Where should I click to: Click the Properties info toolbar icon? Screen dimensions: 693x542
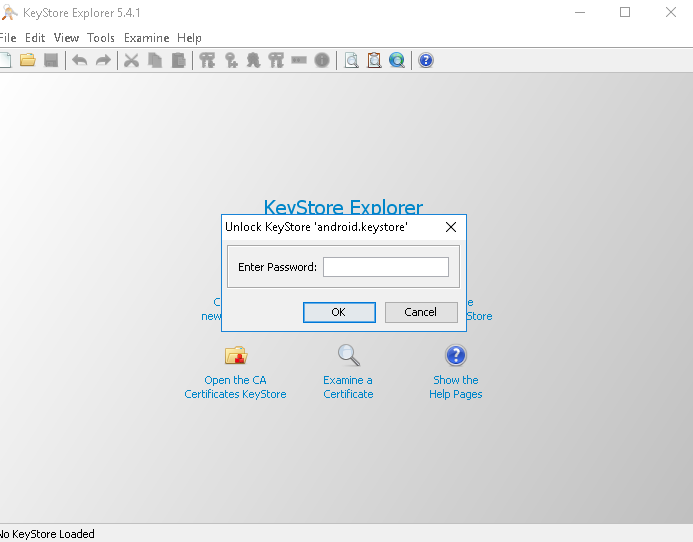322,60
